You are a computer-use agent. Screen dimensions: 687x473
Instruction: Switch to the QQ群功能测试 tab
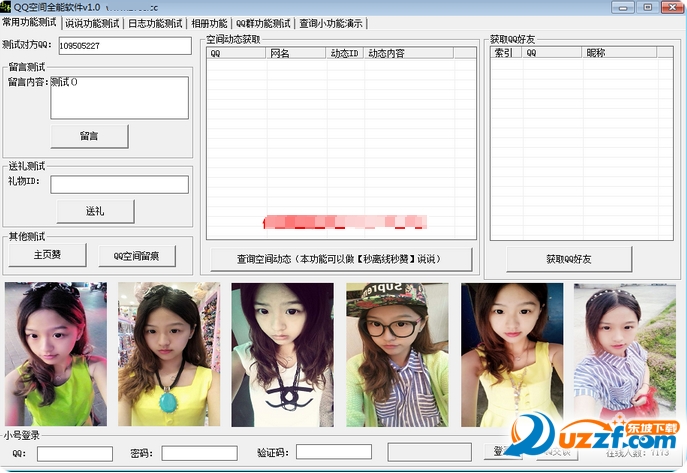click(263, 23)
